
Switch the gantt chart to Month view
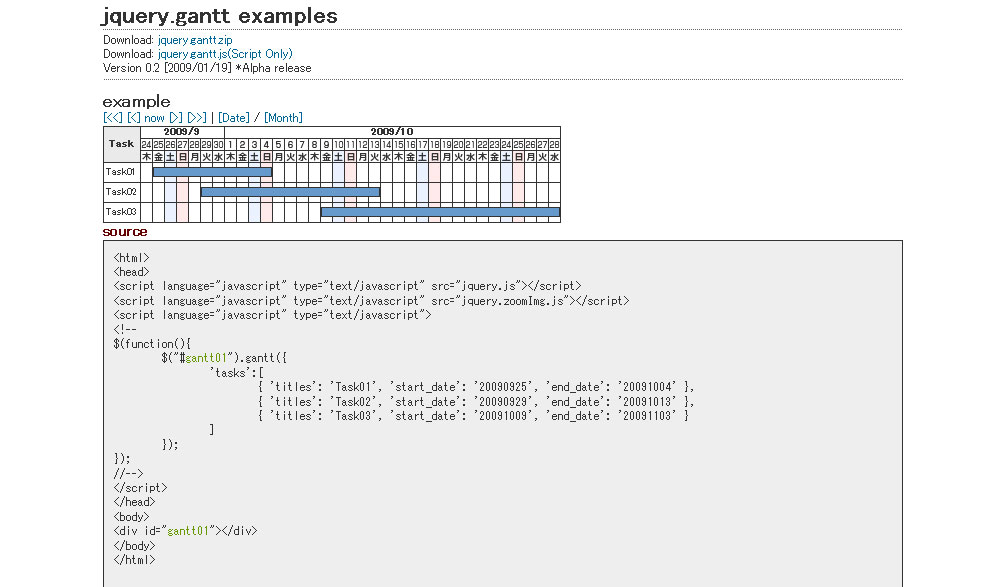pos(283,118)
